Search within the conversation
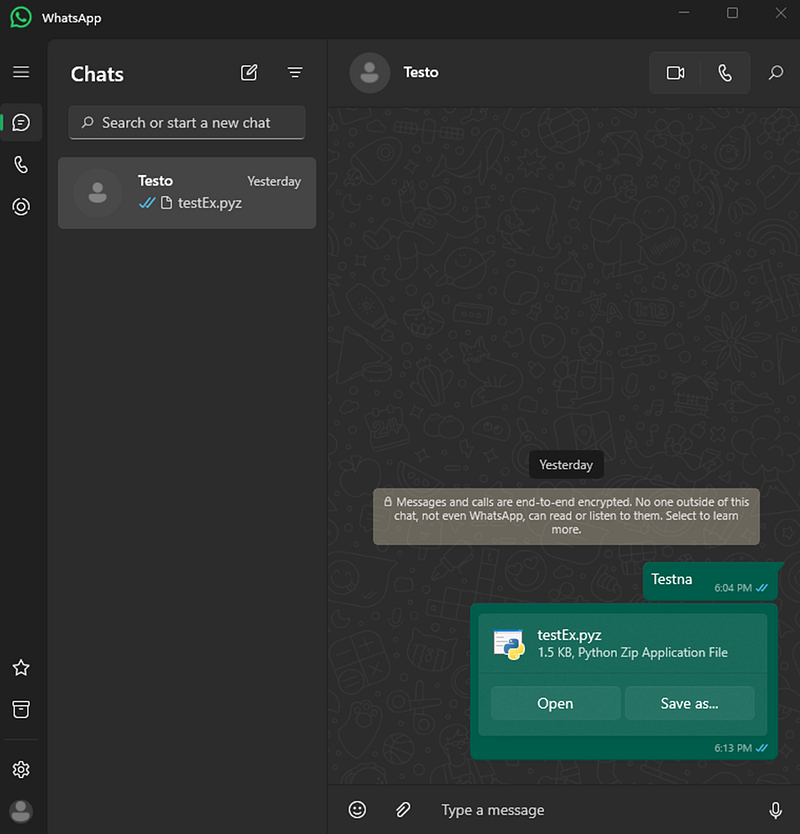Screen dimensions: 800x834 (x=776, y=73)
